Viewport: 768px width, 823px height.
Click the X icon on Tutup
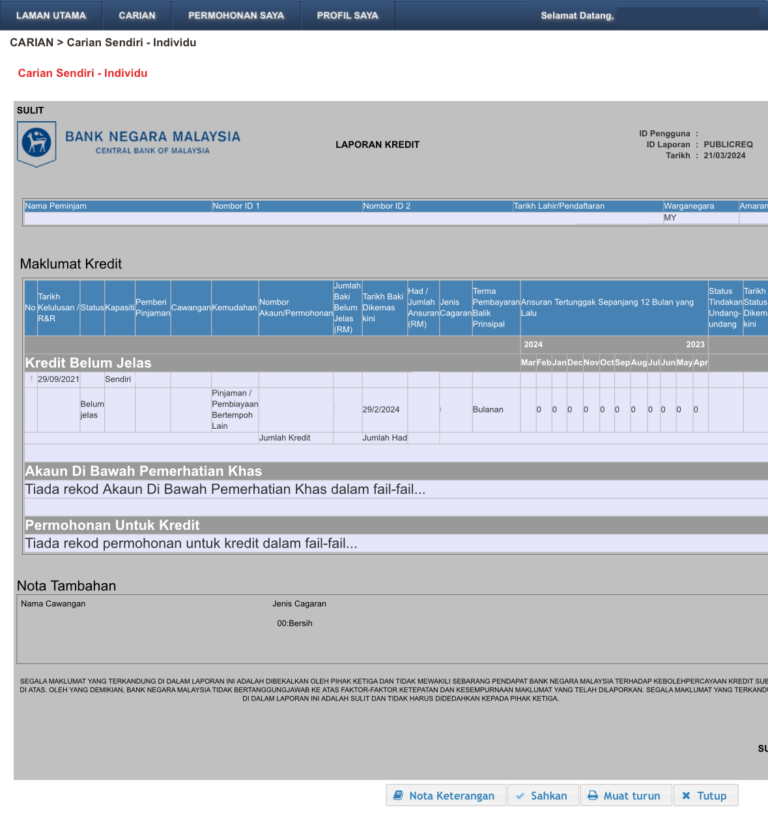(686, 796)
